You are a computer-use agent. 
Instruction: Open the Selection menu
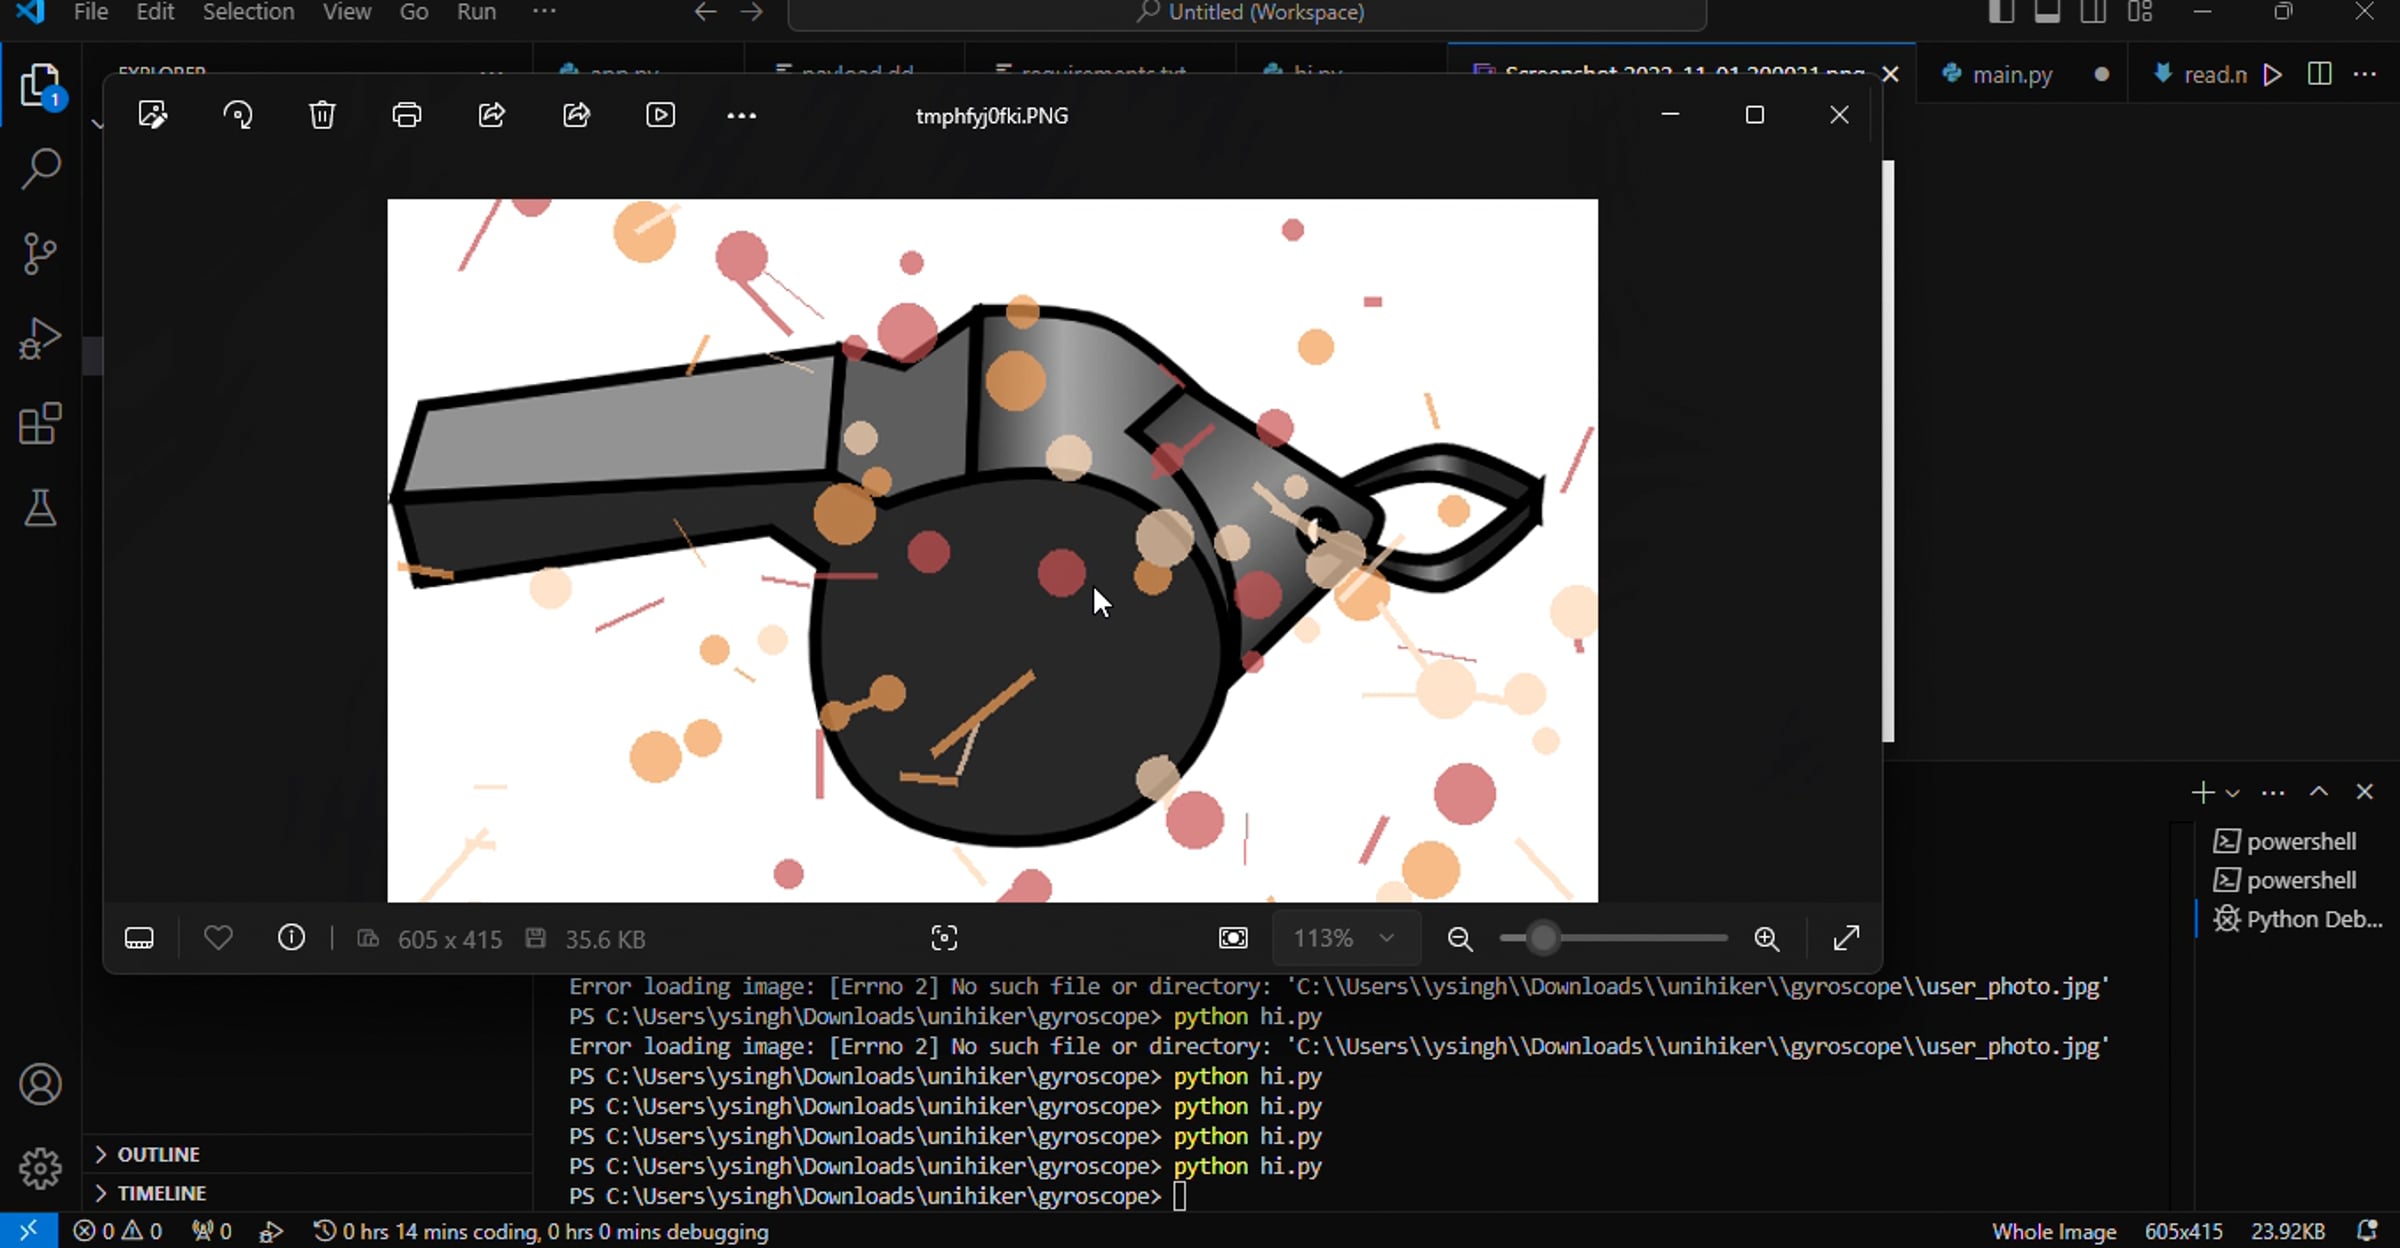point(249,12)
